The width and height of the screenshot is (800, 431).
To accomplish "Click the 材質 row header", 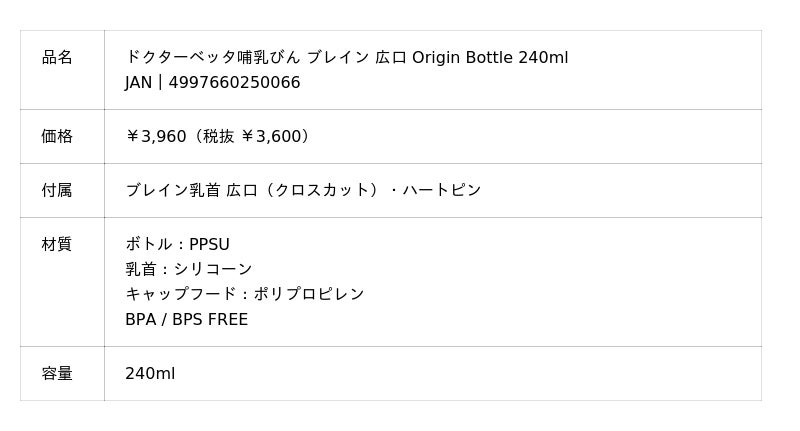I will pyautogui.click(x=57, y=244).
